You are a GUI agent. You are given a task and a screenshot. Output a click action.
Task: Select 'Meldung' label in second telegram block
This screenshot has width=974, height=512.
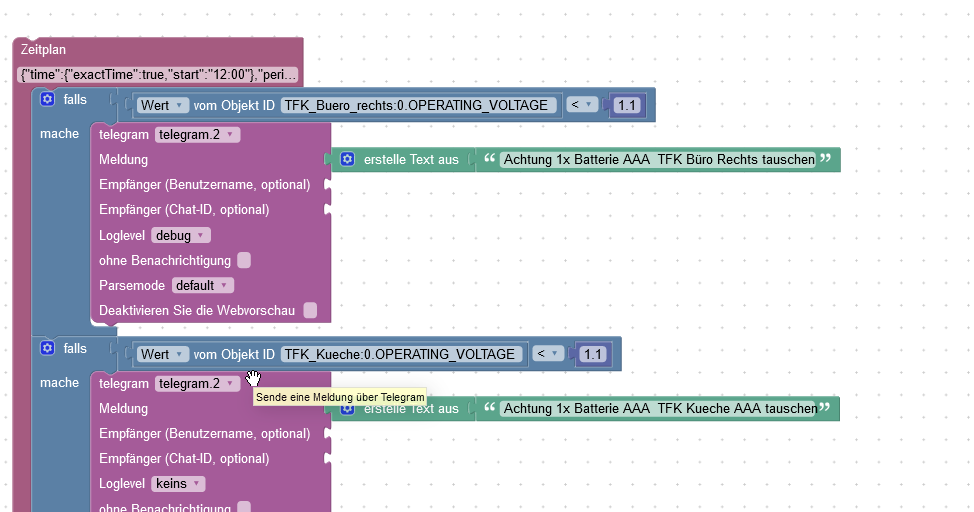(x=123, y=408)
